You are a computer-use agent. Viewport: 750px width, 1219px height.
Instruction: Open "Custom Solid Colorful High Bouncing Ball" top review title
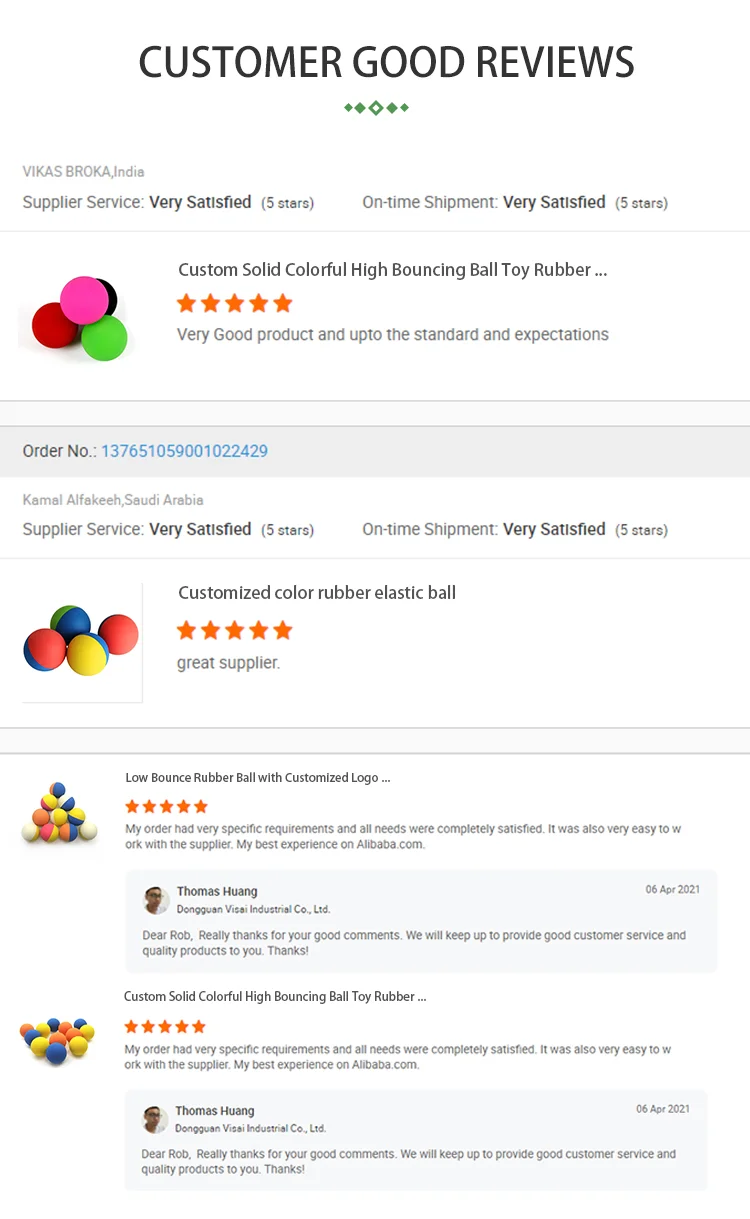(x=392, y=270)
